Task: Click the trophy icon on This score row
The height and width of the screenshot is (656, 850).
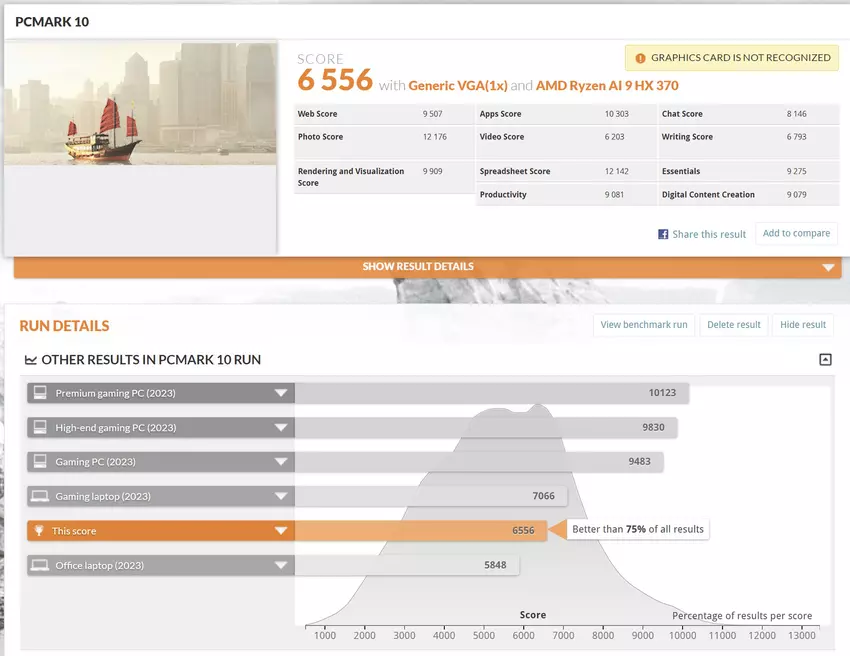Action: click(x=40, y=531)
